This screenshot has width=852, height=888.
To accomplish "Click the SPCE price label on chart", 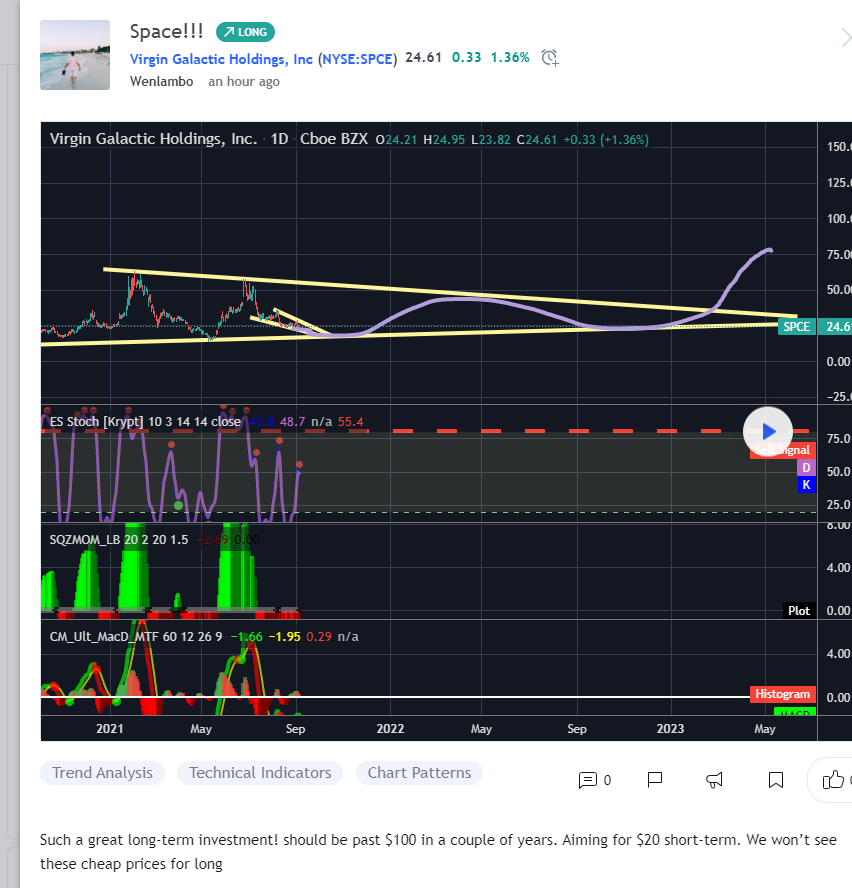I will point(796,327).
